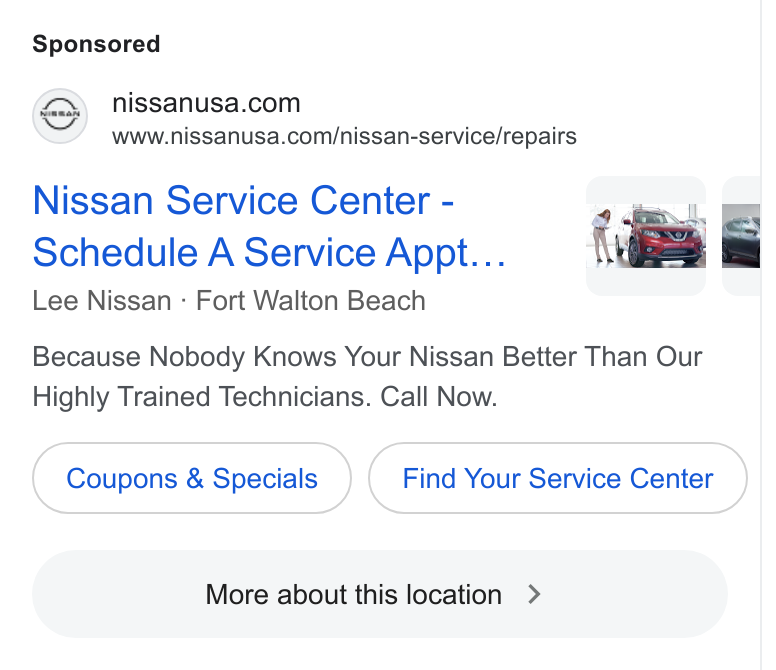Select the Find Your Service Center chip
The width and height of the screenshot is (776, 670).
pos(558,478)
